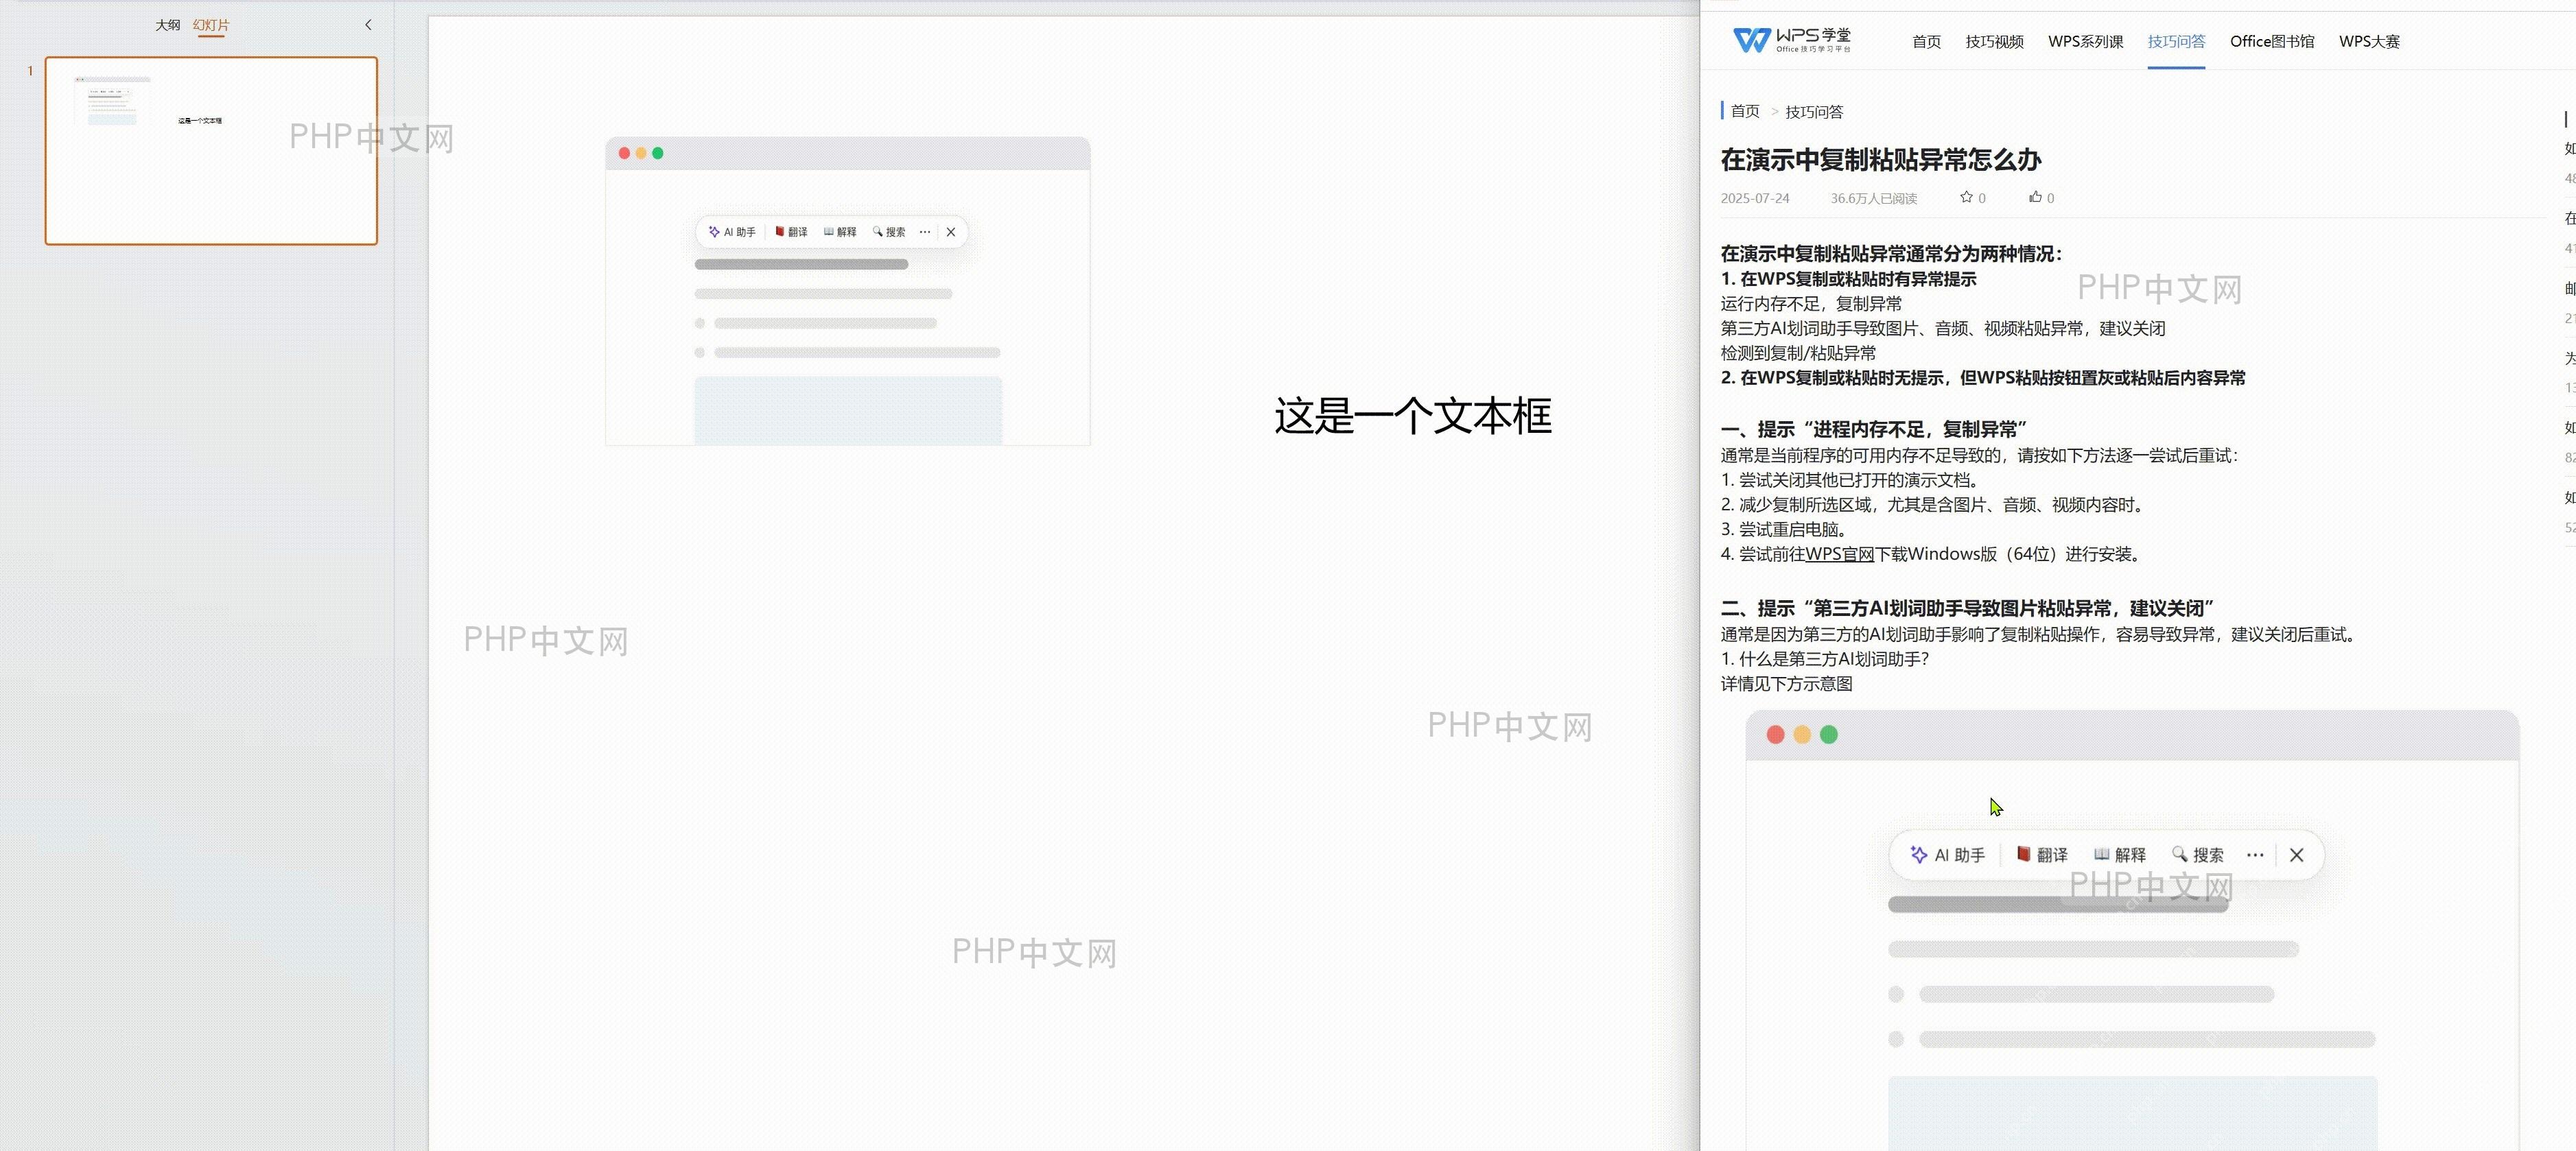This screenshot has height=1151, width=2576.
Task: Click the red dot in the article illustration
Action: pyautogui.click(x=1776, y=735)
